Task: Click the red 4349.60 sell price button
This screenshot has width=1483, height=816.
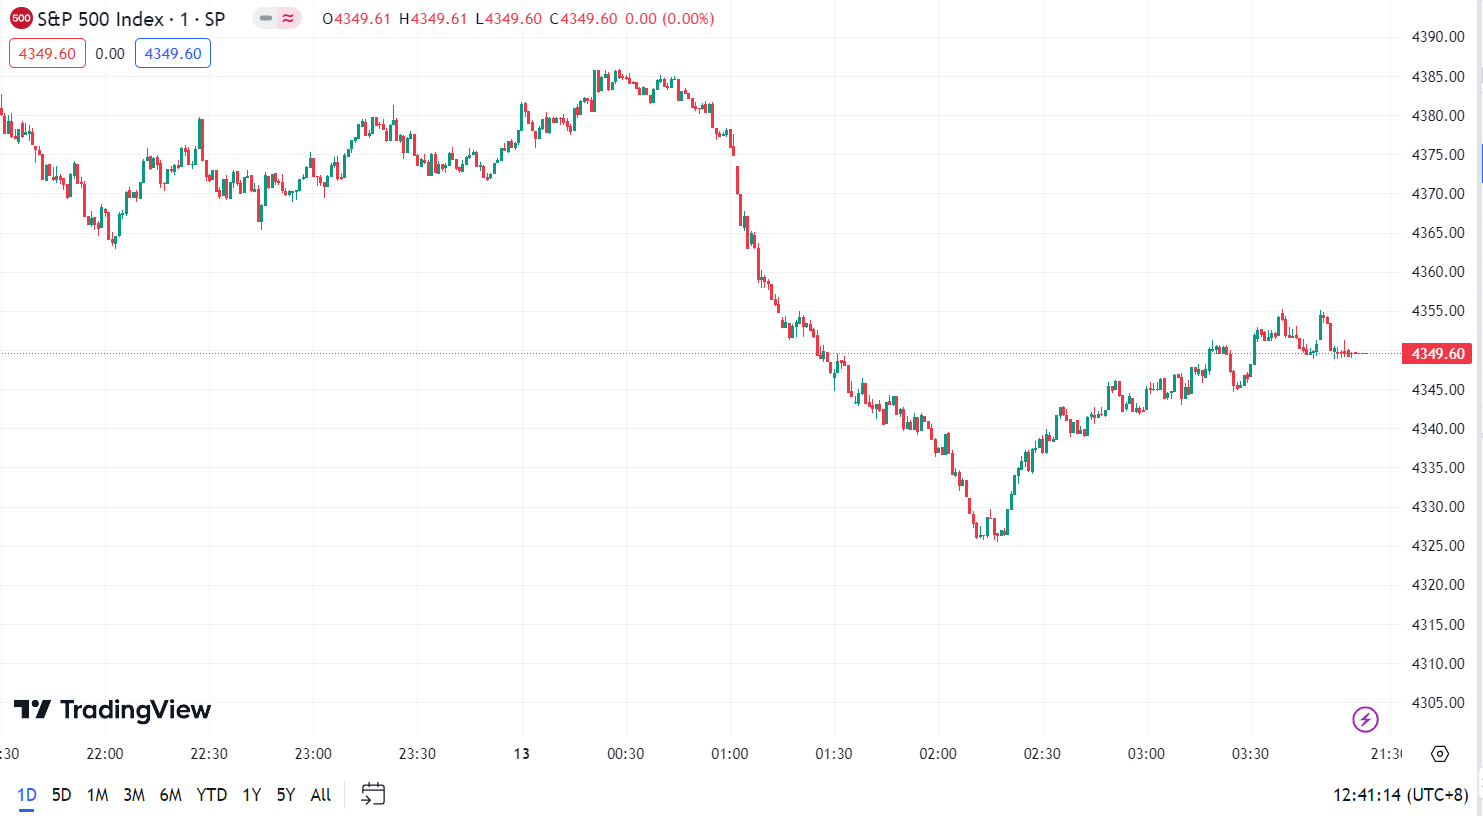Action: point(47,54)
